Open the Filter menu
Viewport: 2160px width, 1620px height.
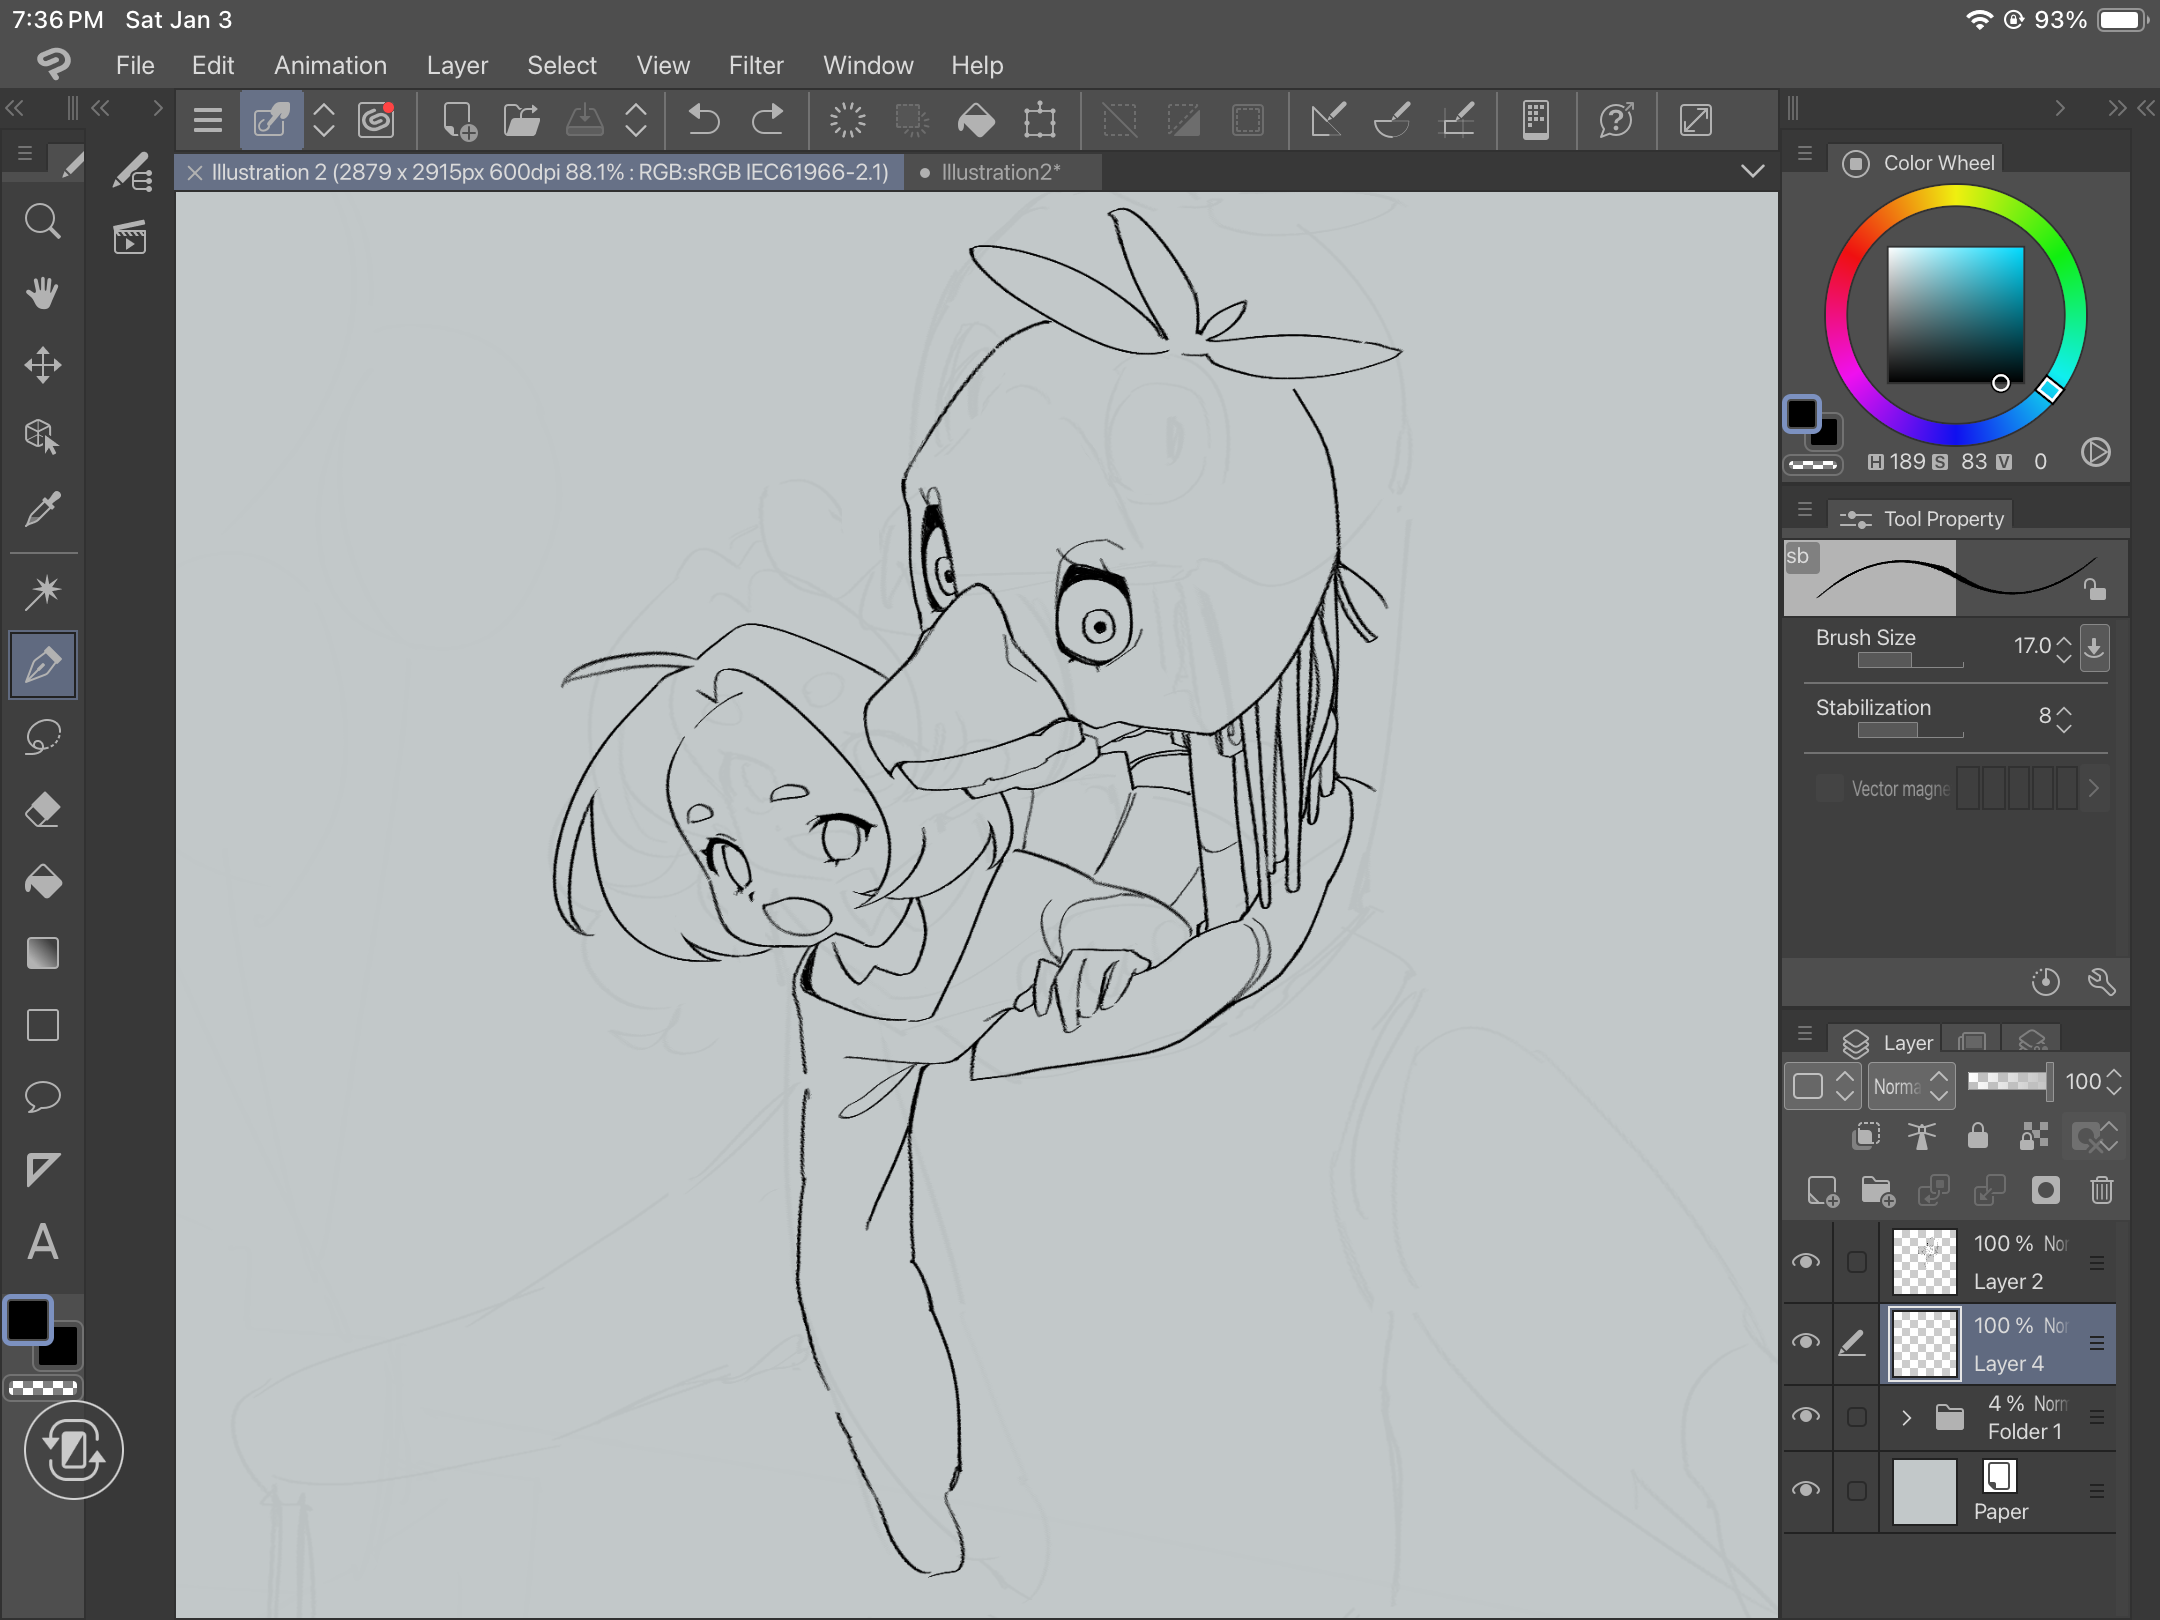(x=755, y=65)
